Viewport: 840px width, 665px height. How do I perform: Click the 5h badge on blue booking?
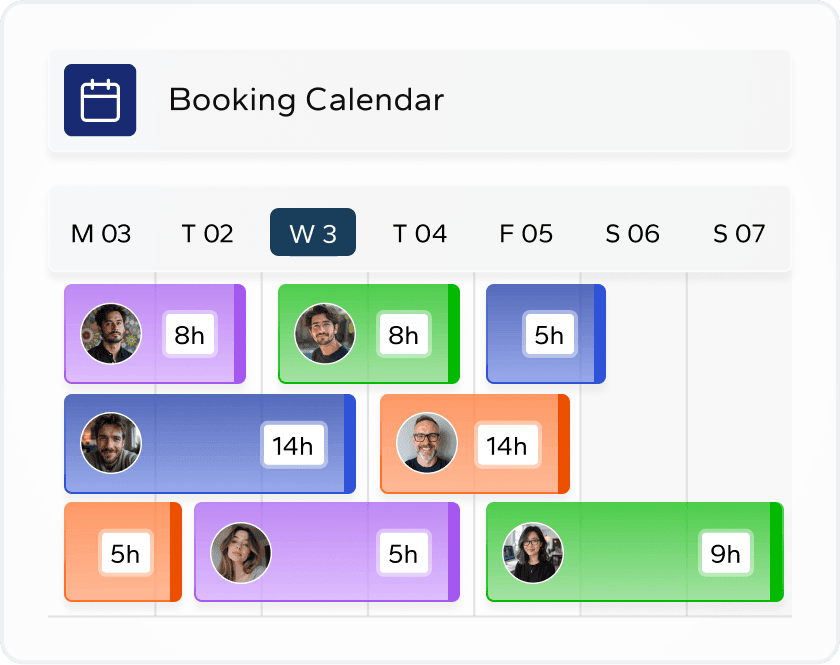pos(549,335)
